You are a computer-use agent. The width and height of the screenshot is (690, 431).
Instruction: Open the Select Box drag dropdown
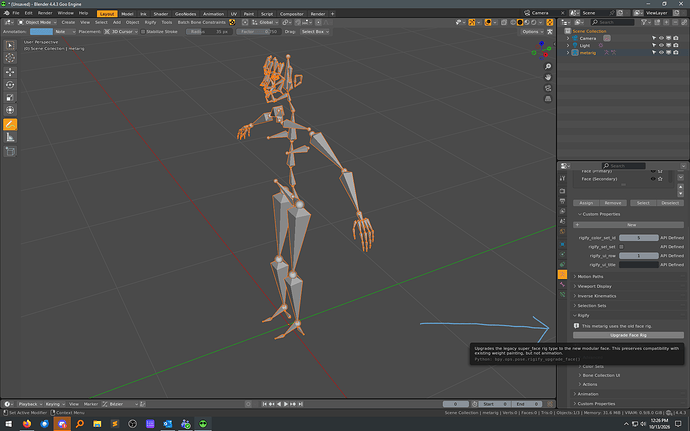(x=315, y=32)
